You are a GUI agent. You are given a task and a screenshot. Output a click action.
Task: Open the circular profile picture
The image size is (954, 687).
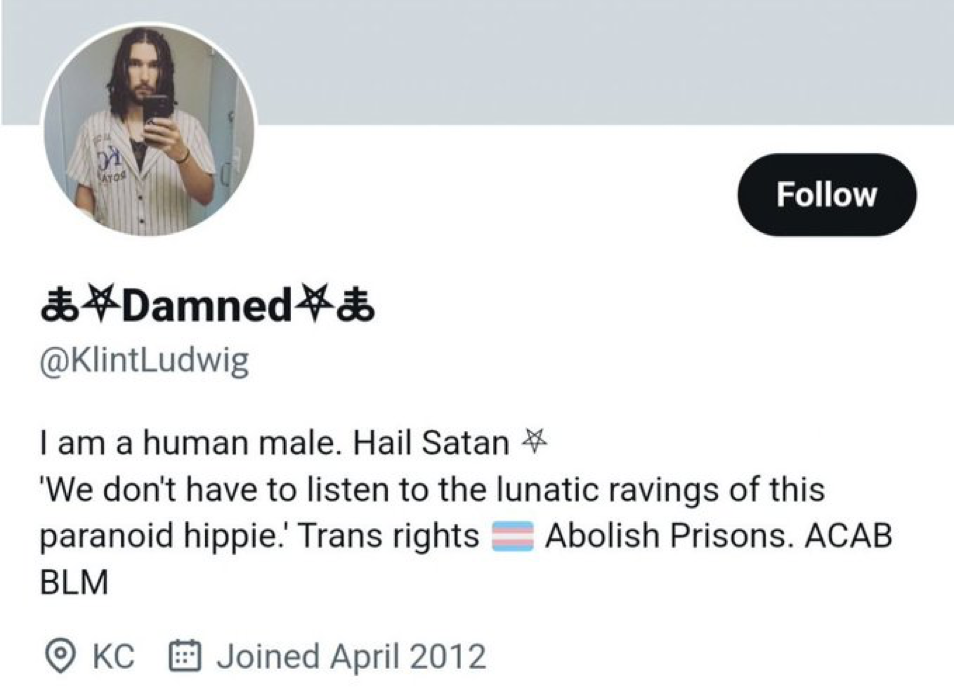click(x=148, y=130)
